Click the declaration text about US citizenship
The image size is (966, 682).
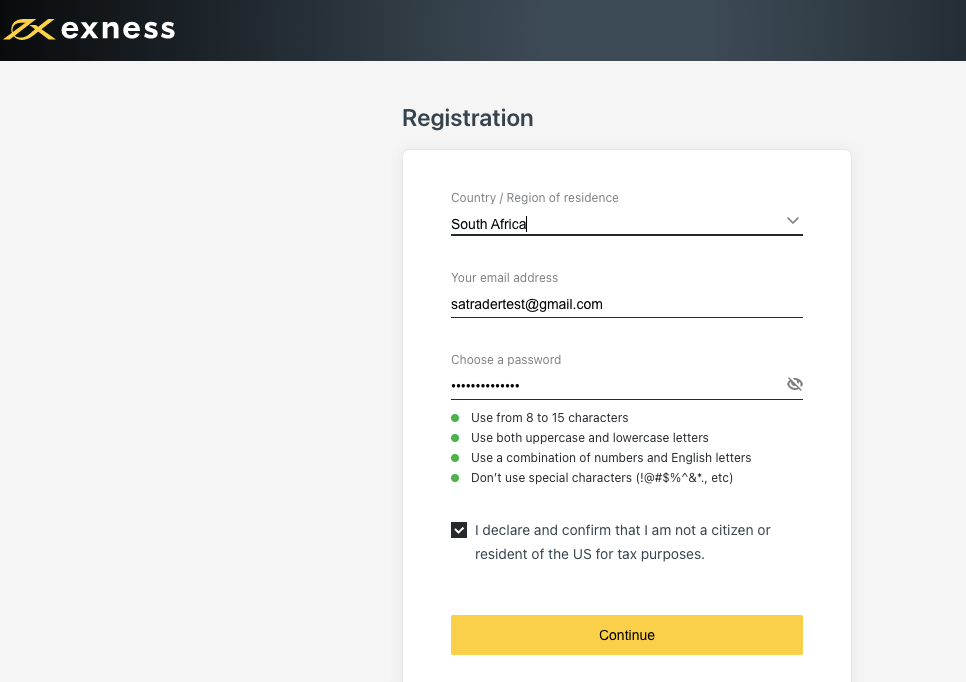(622, 542)
